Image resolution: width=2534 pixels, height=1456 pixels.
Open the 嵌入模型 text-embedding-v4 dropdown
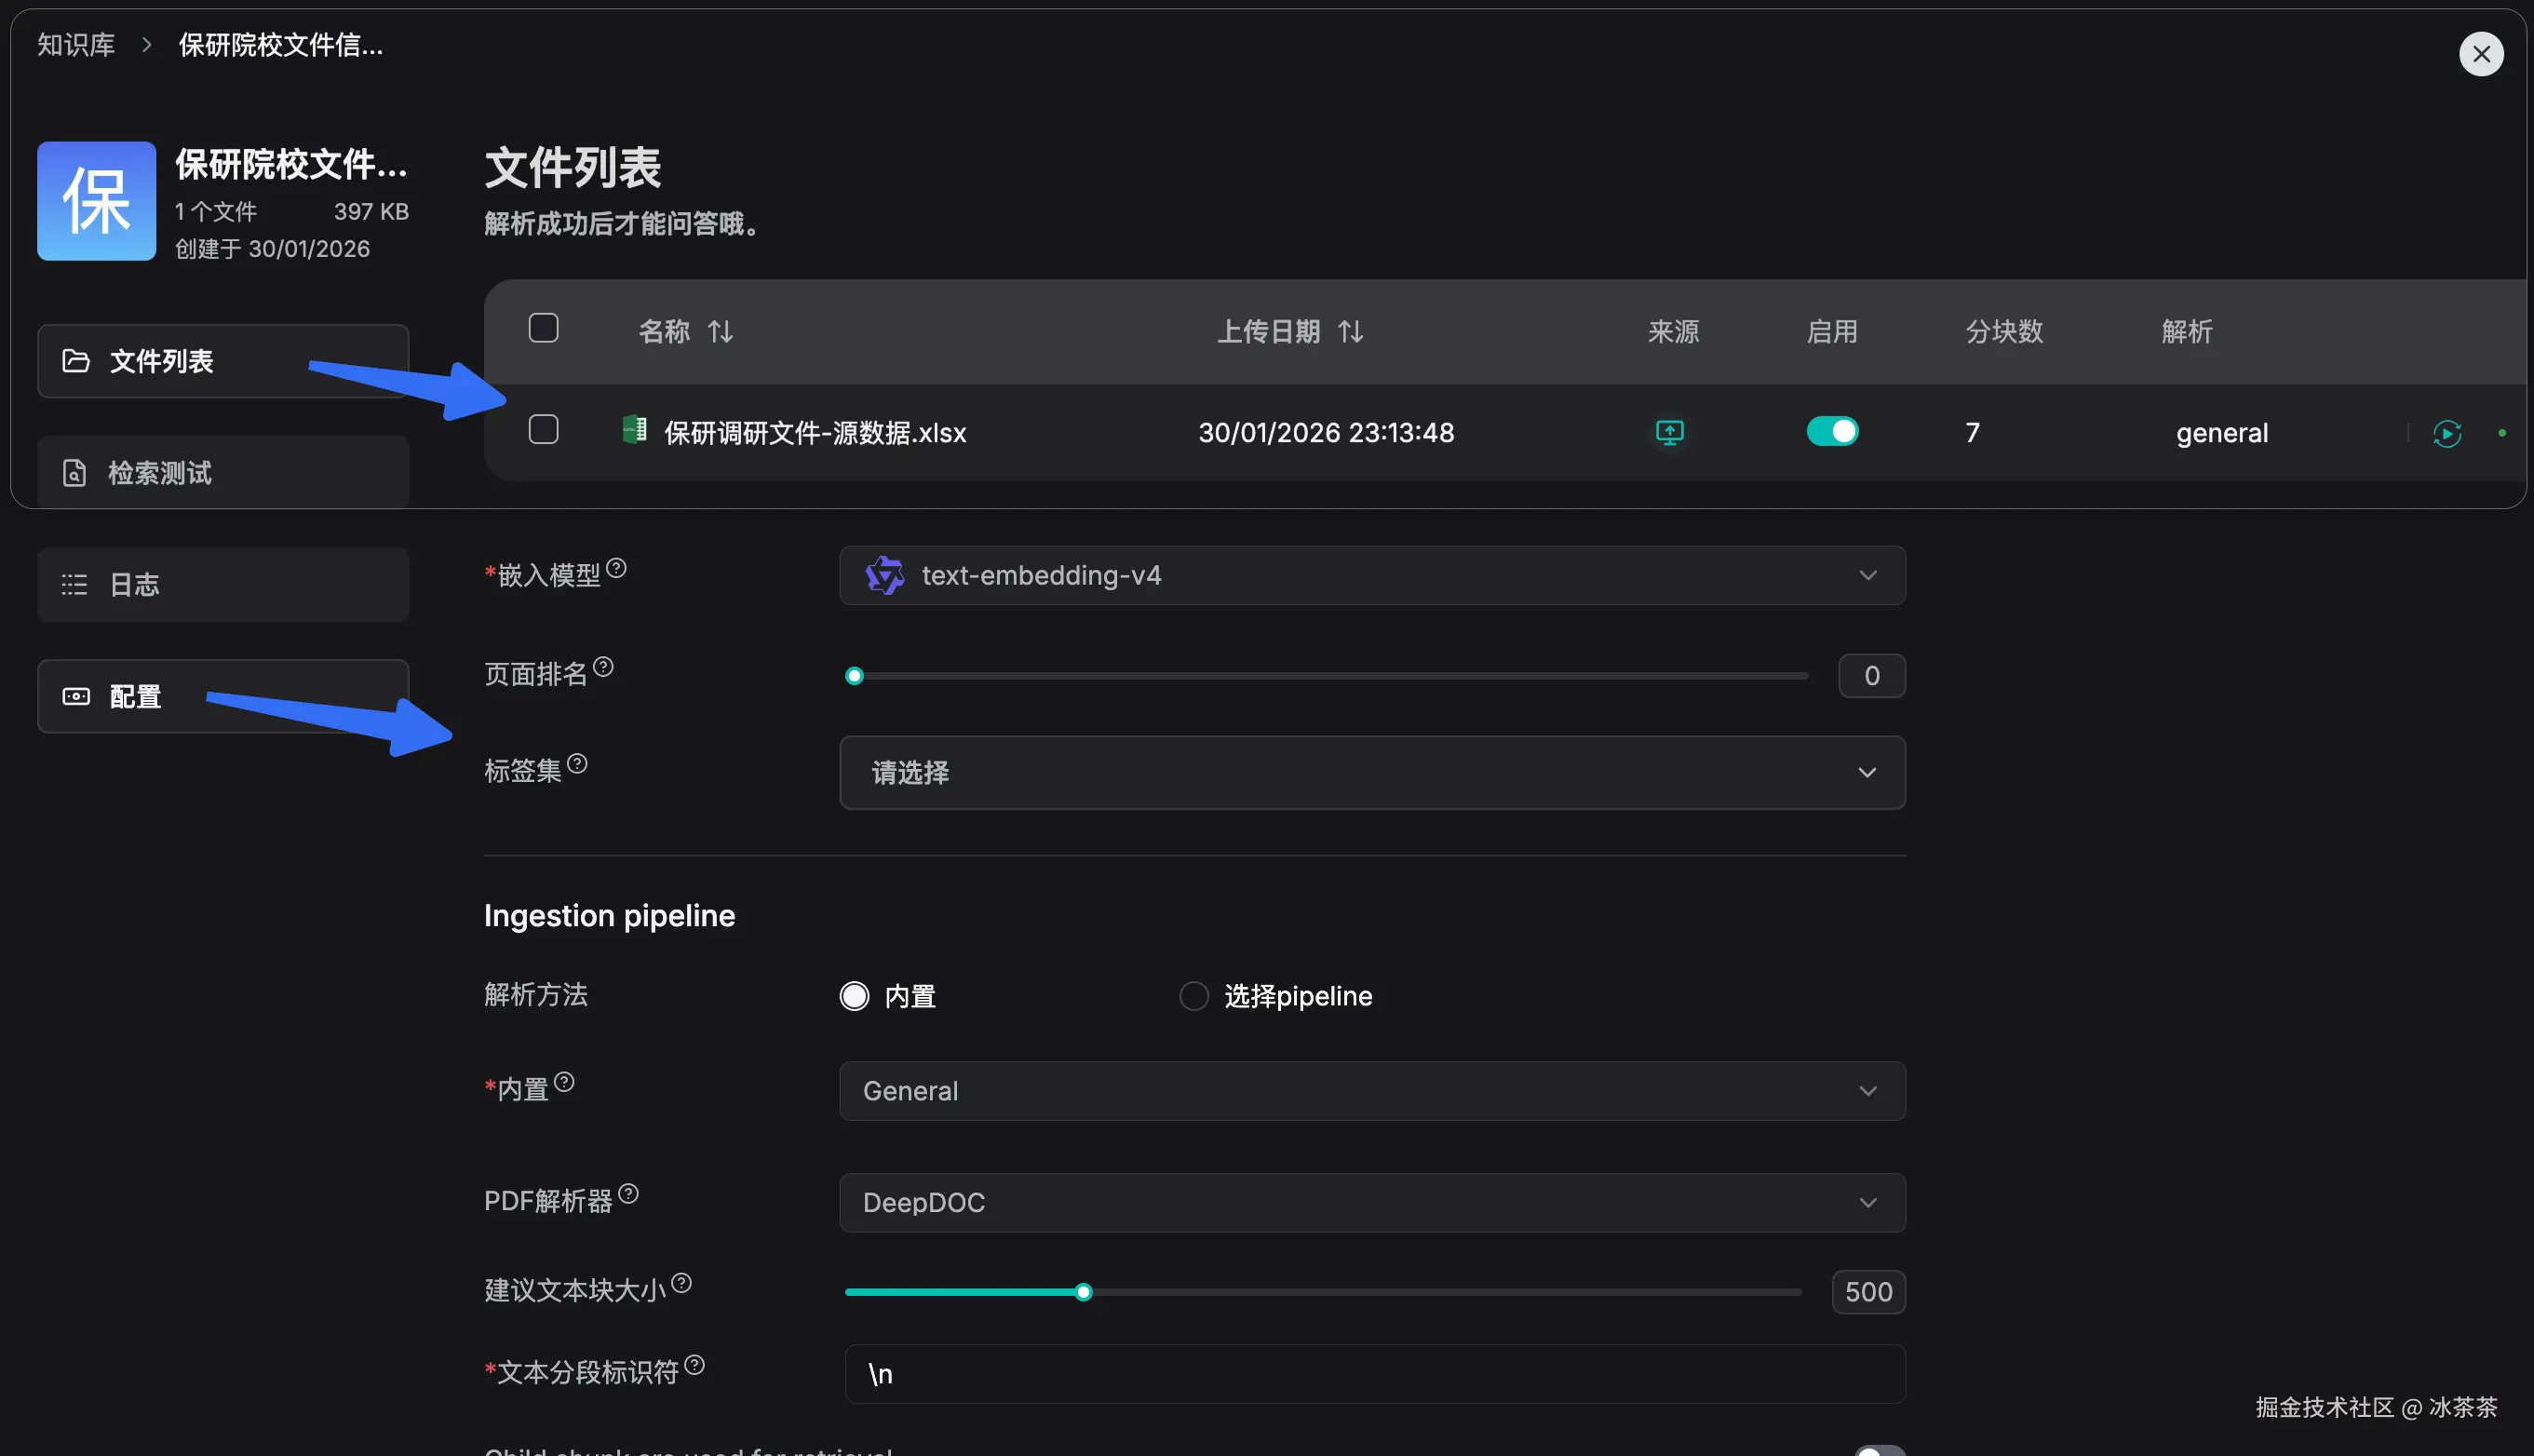pyautogui.click(x=1371, y=575)
